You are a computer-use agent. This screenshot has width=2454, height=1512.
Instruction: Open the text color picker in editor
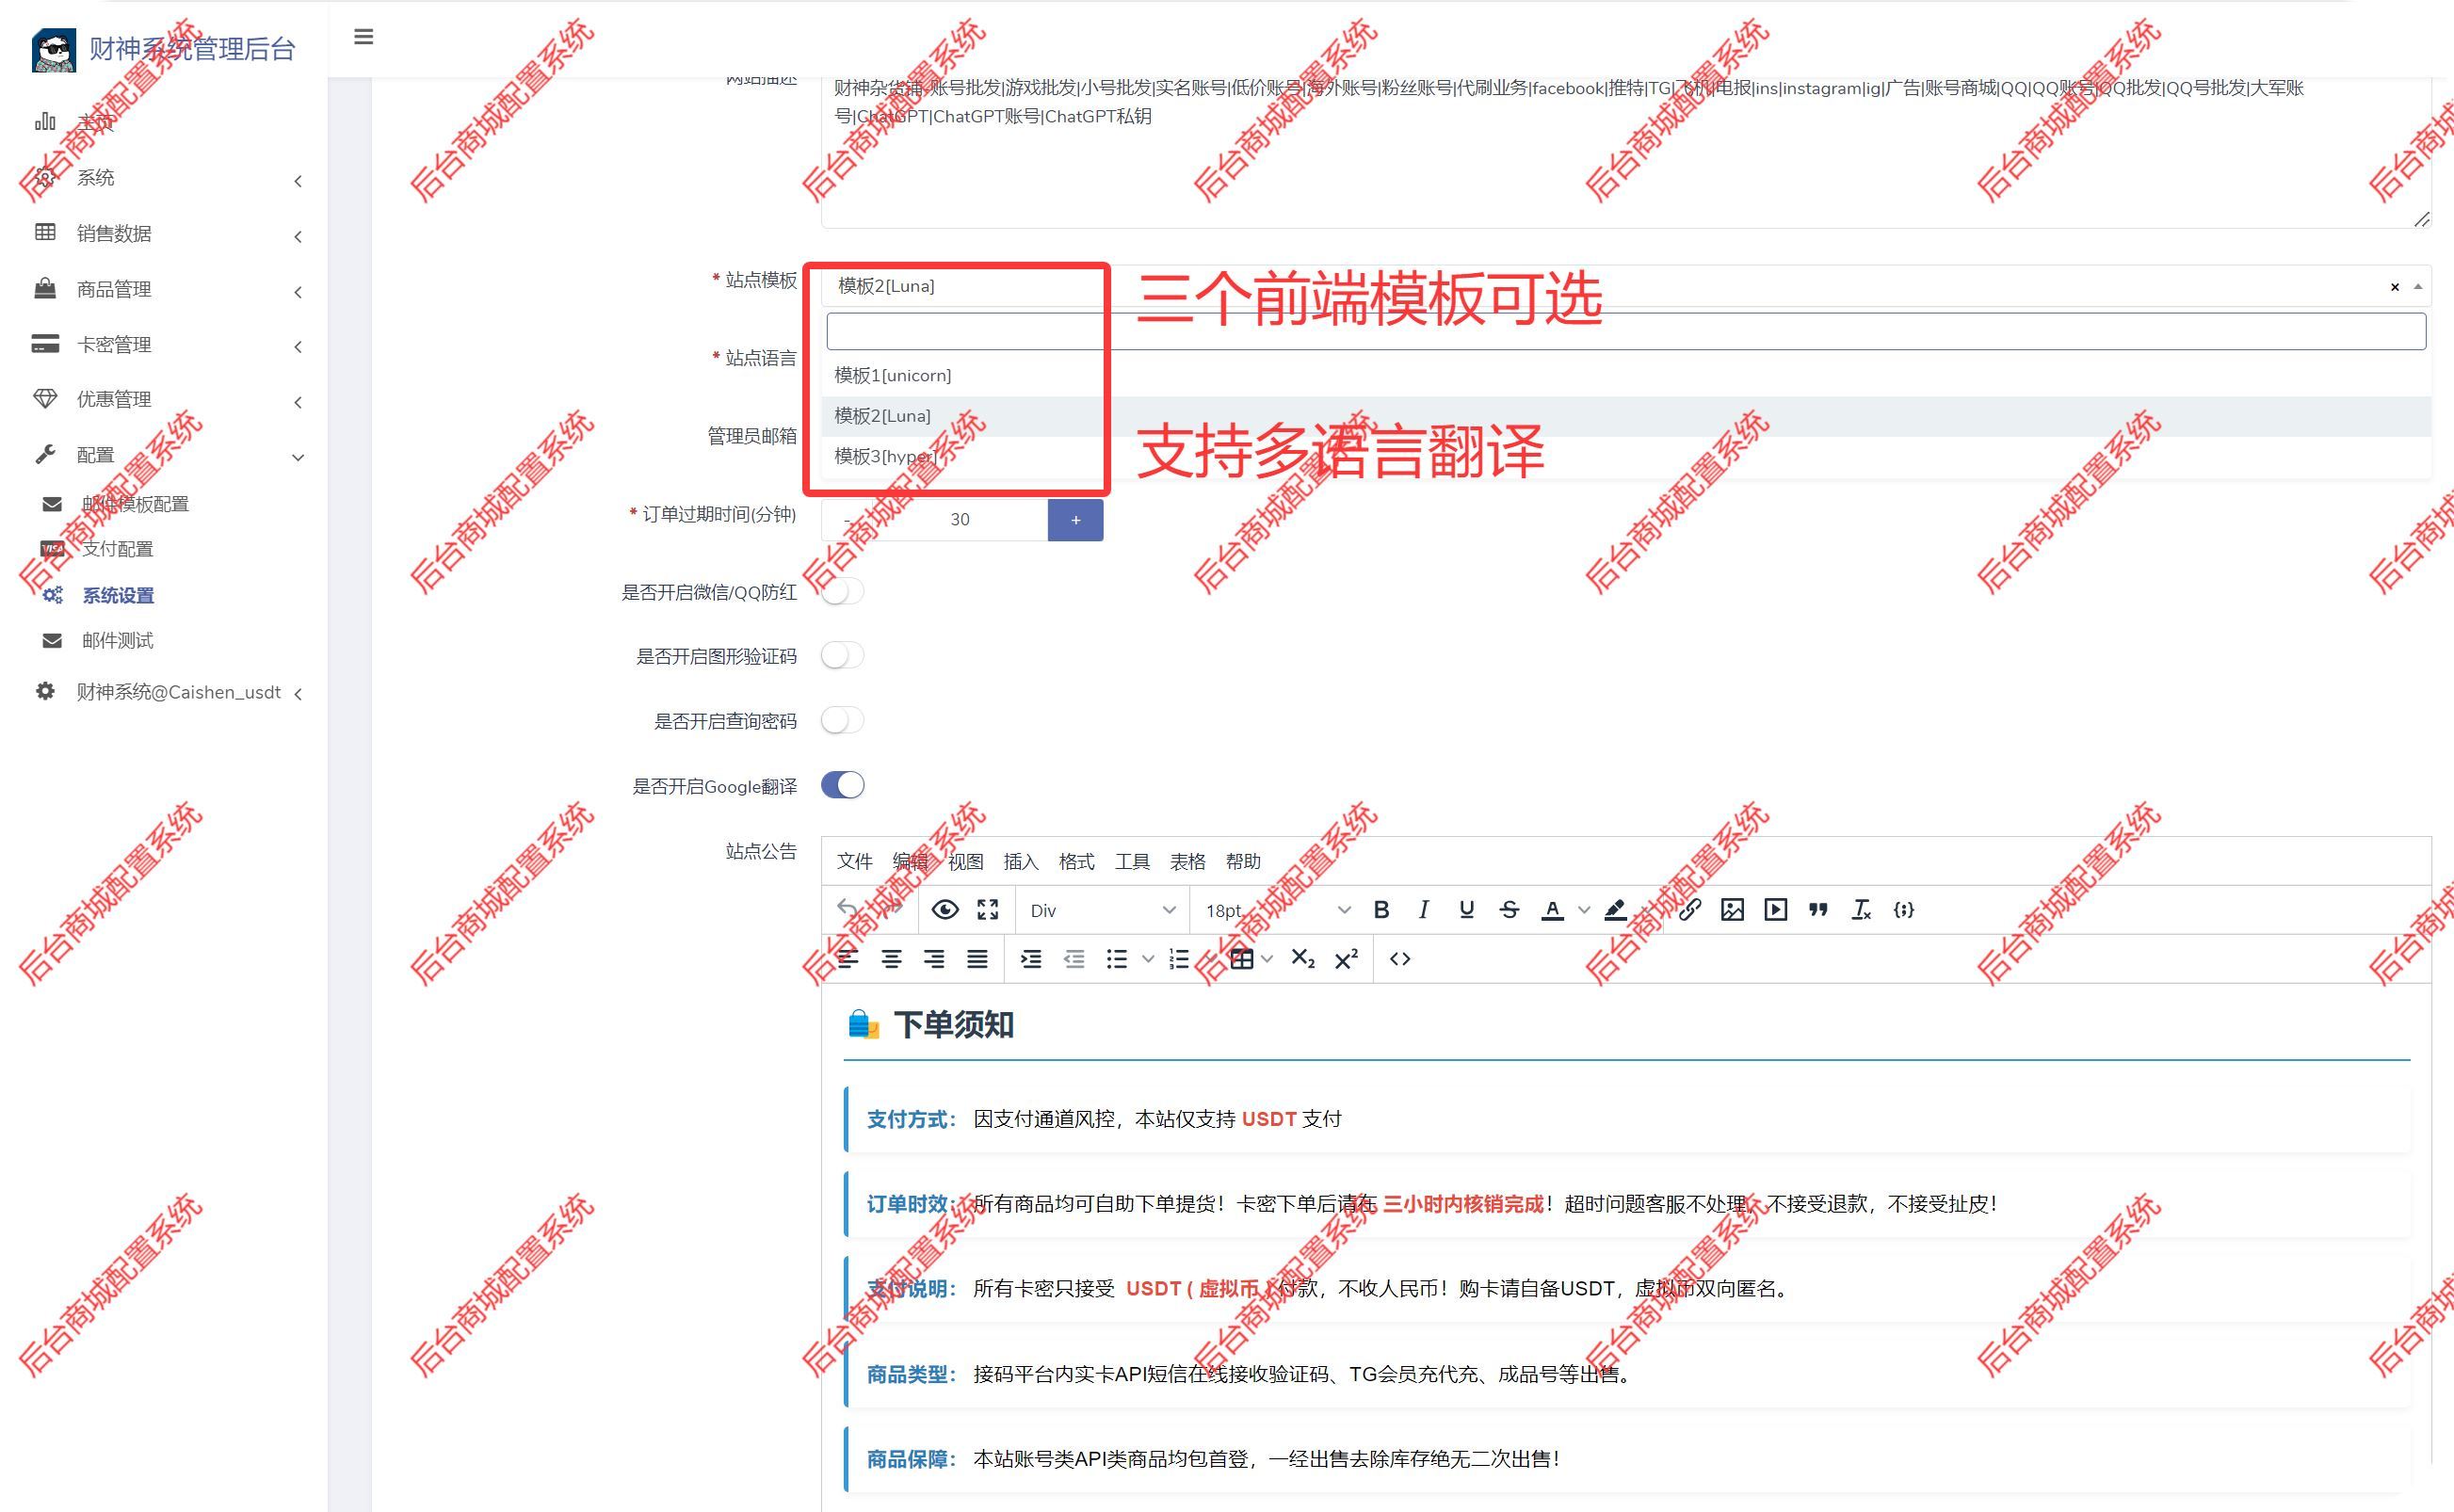[1551, 909]
